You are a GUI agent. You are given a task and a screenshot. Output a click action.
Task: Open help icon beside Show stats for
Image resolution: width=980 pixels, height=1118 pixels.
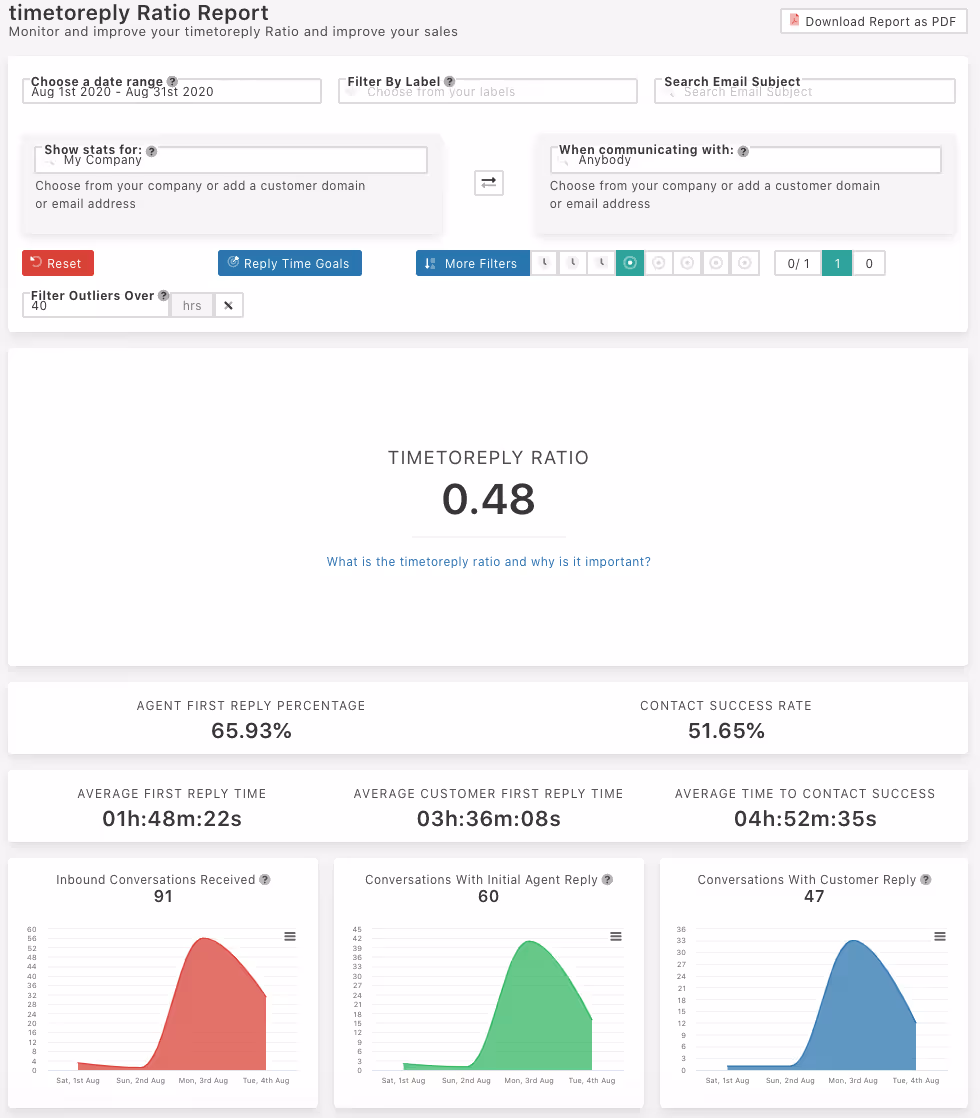coord(151,151)
